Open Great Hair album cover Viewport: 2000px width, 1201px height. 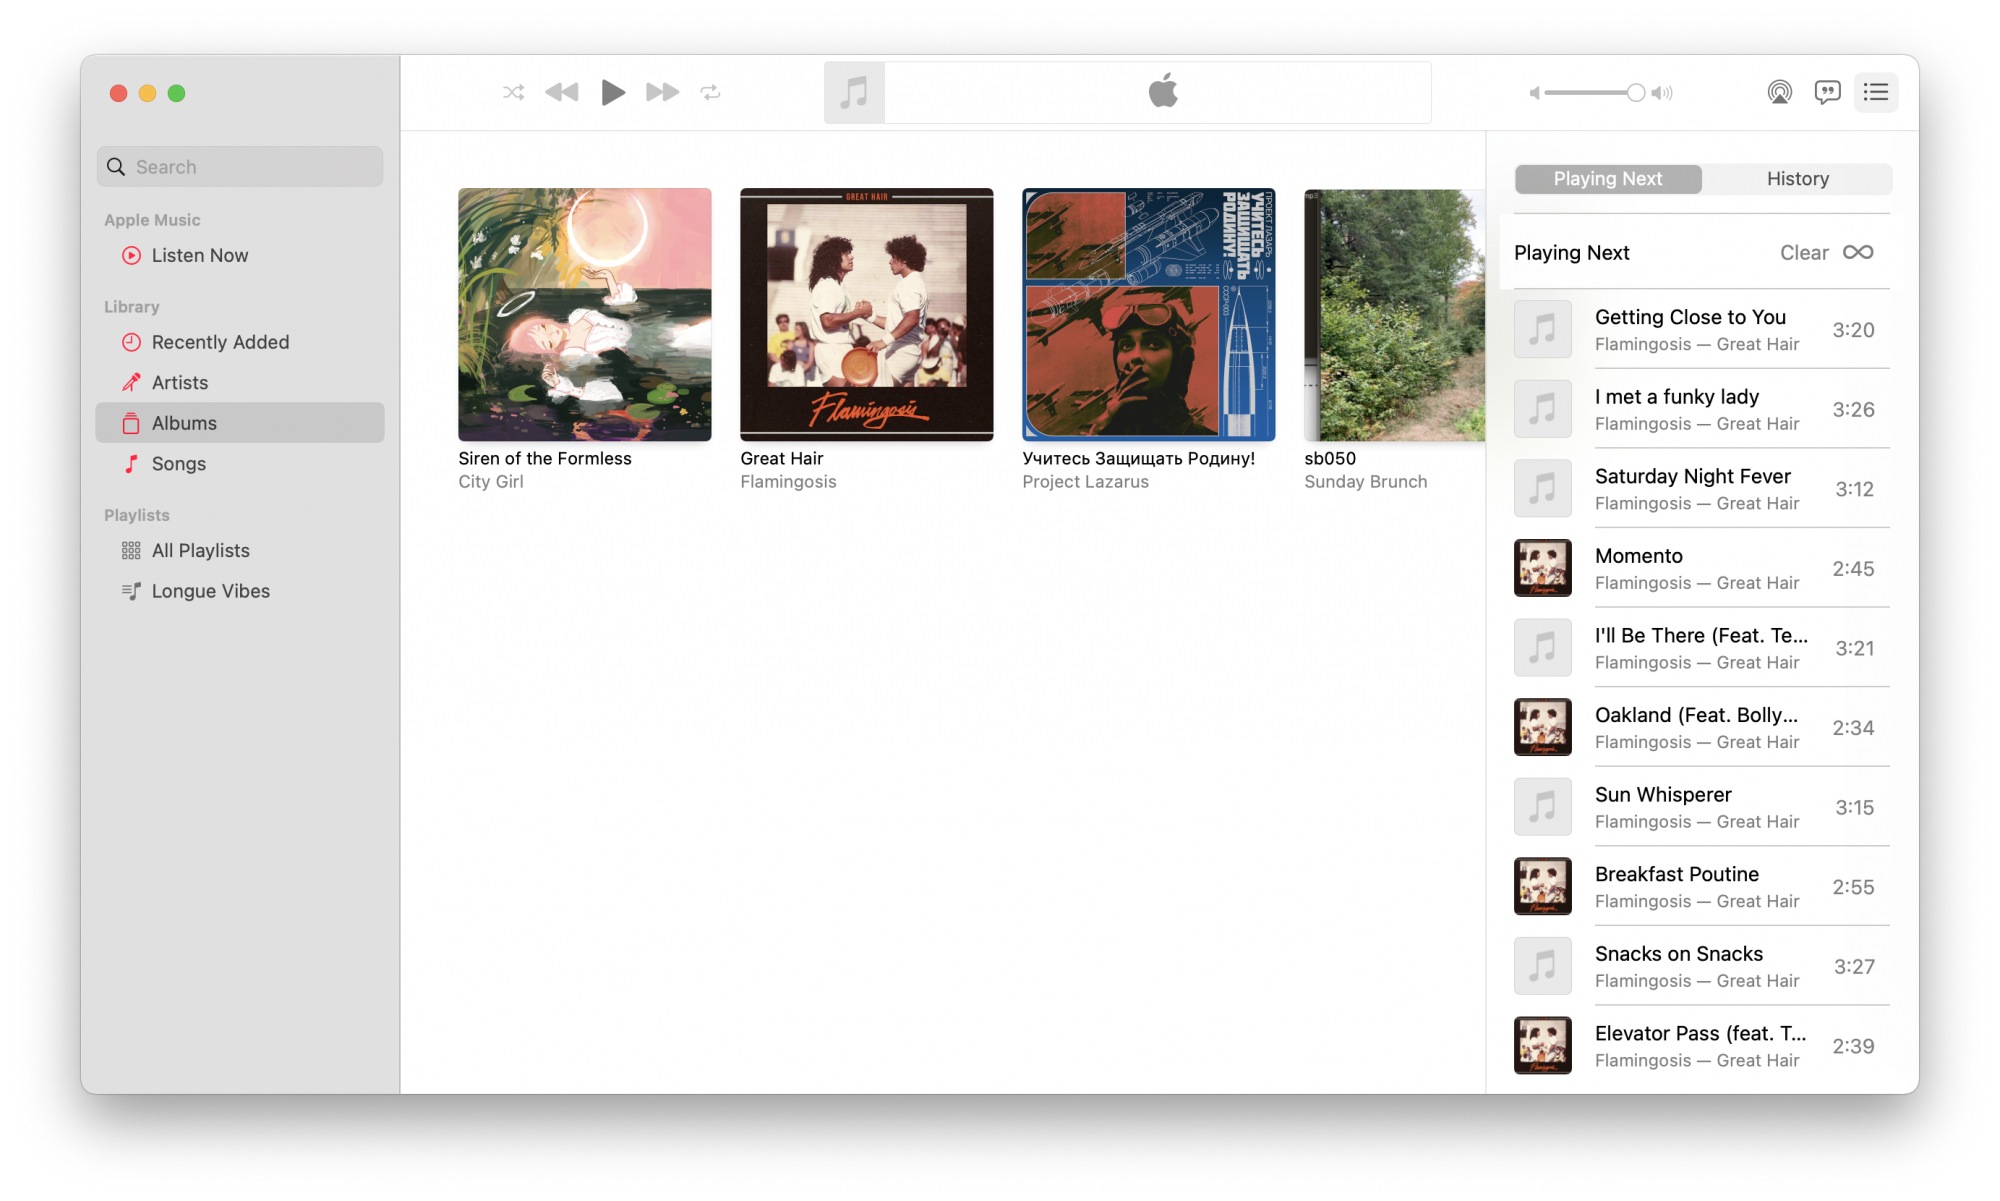point(867,314)
